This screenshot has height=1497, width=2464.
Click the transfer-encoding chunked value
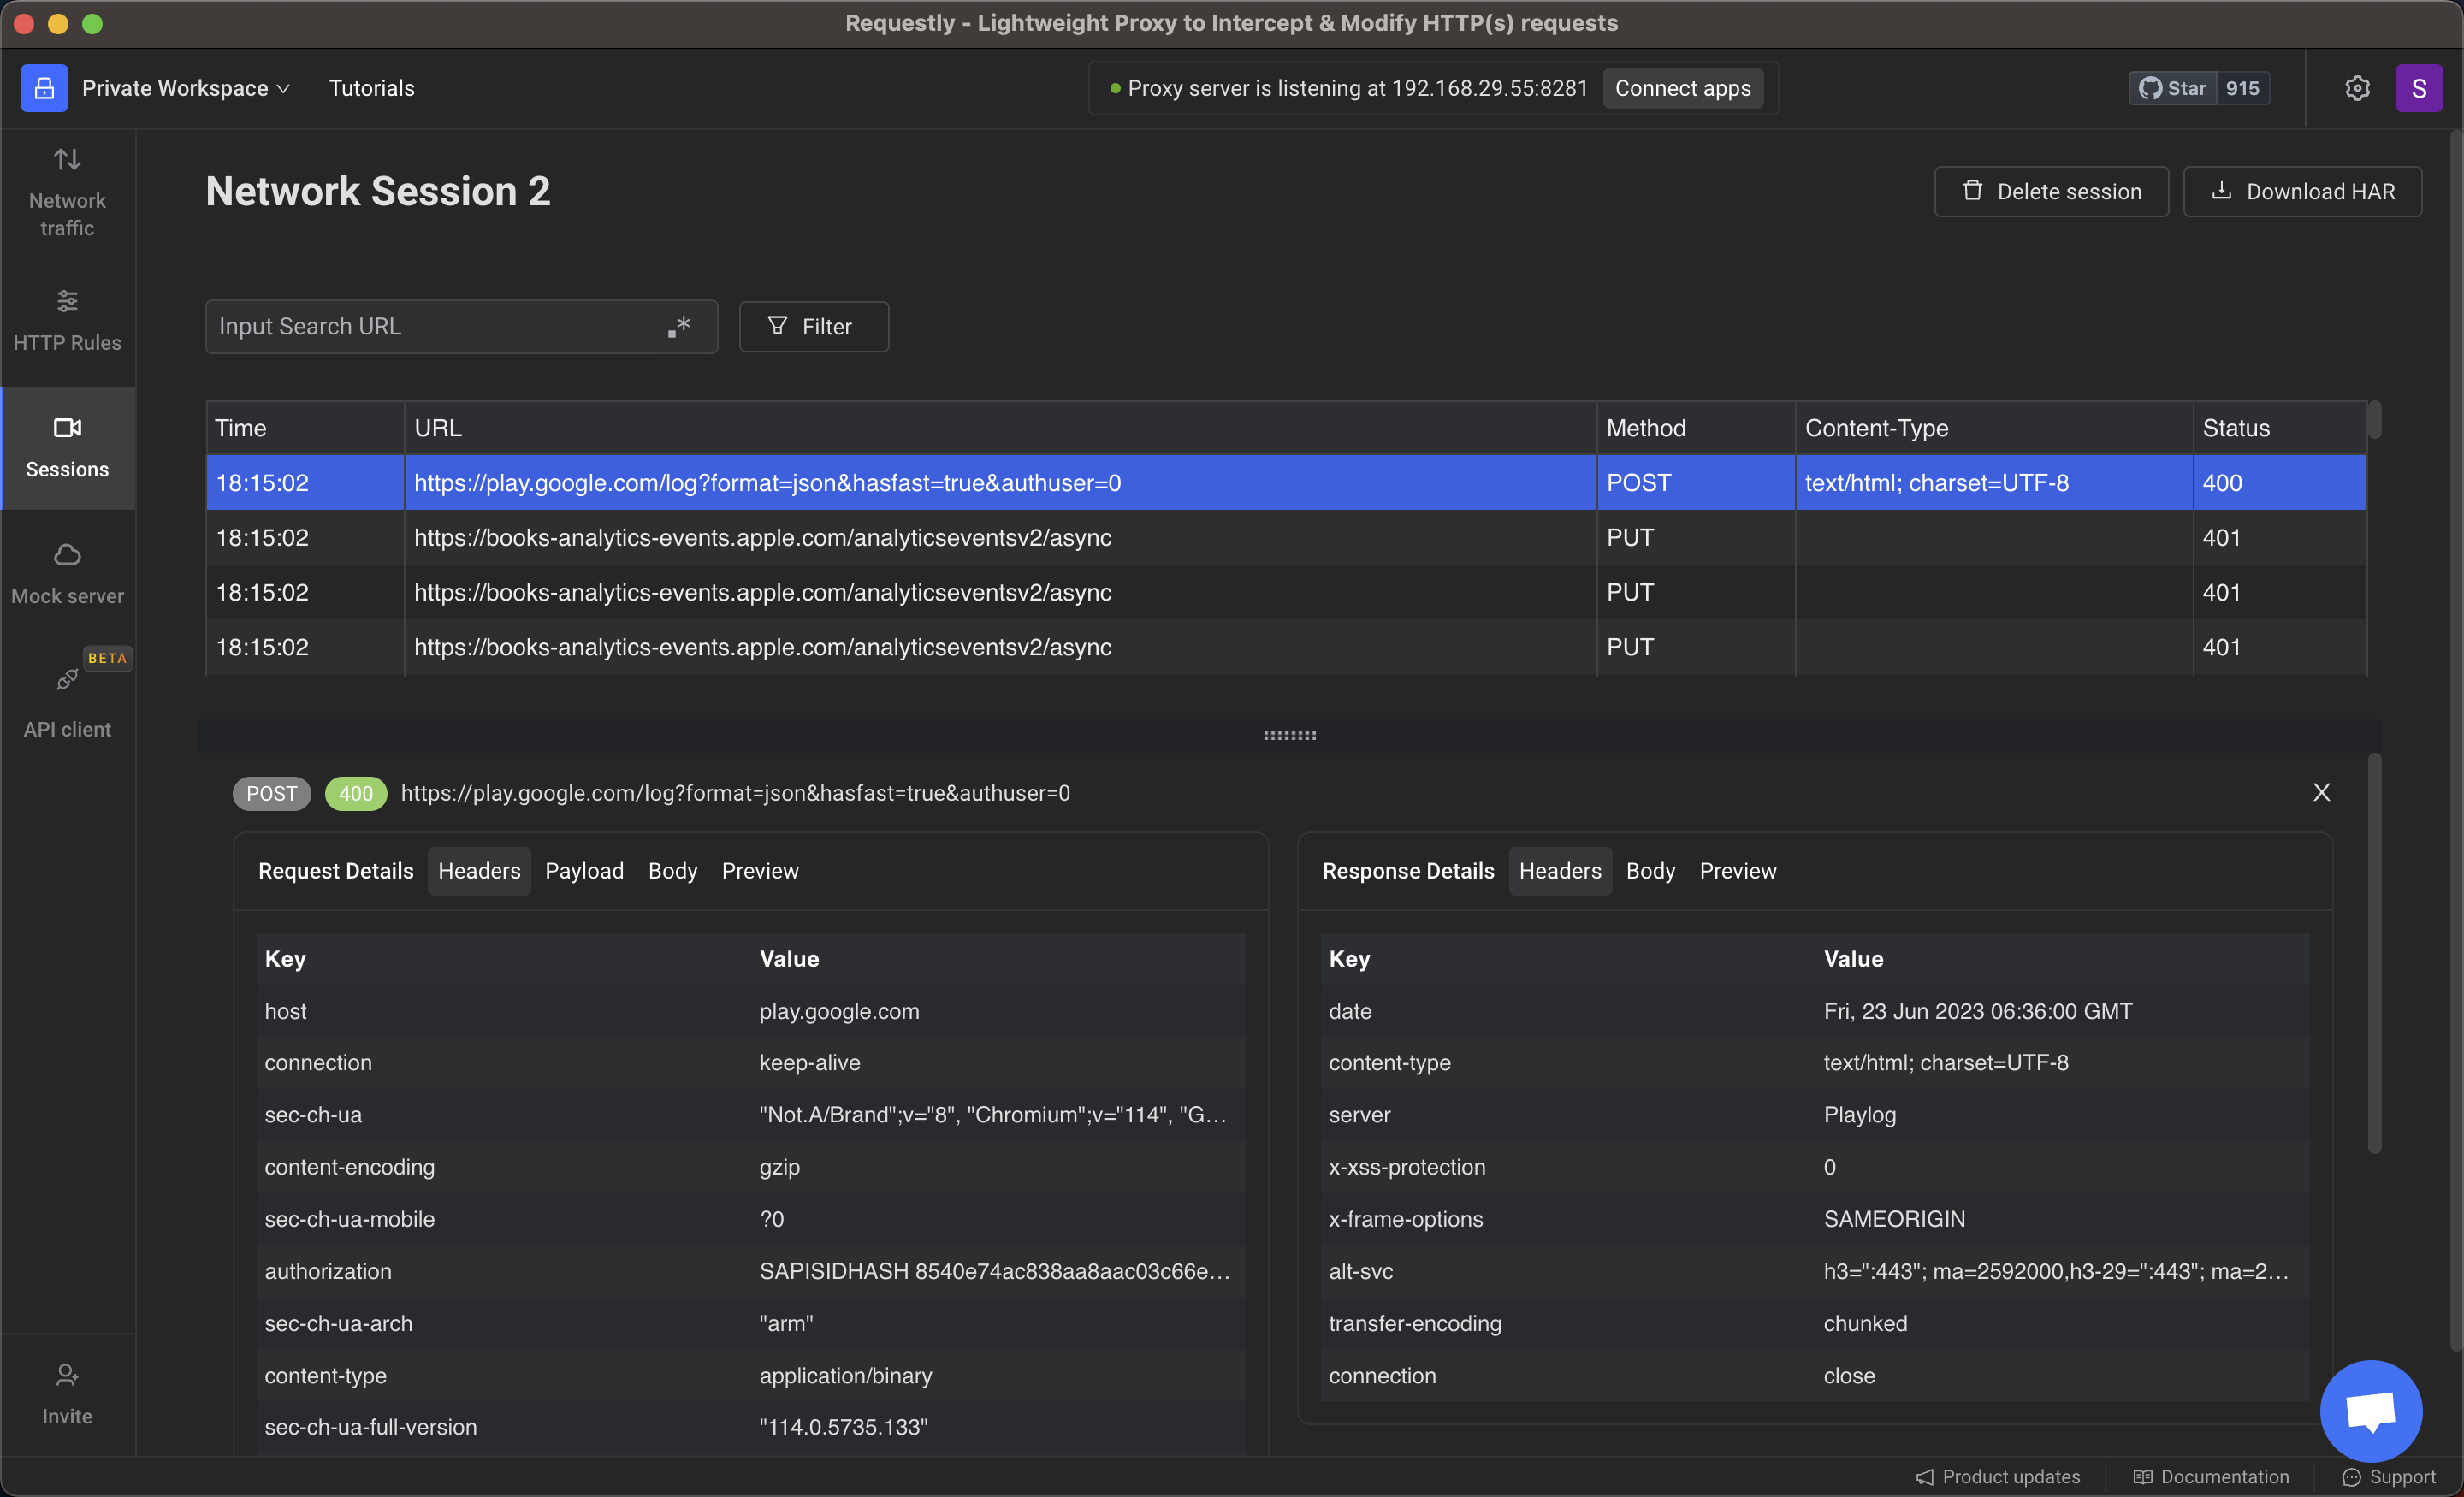pyautogui.click(x=1865, y=1323)
